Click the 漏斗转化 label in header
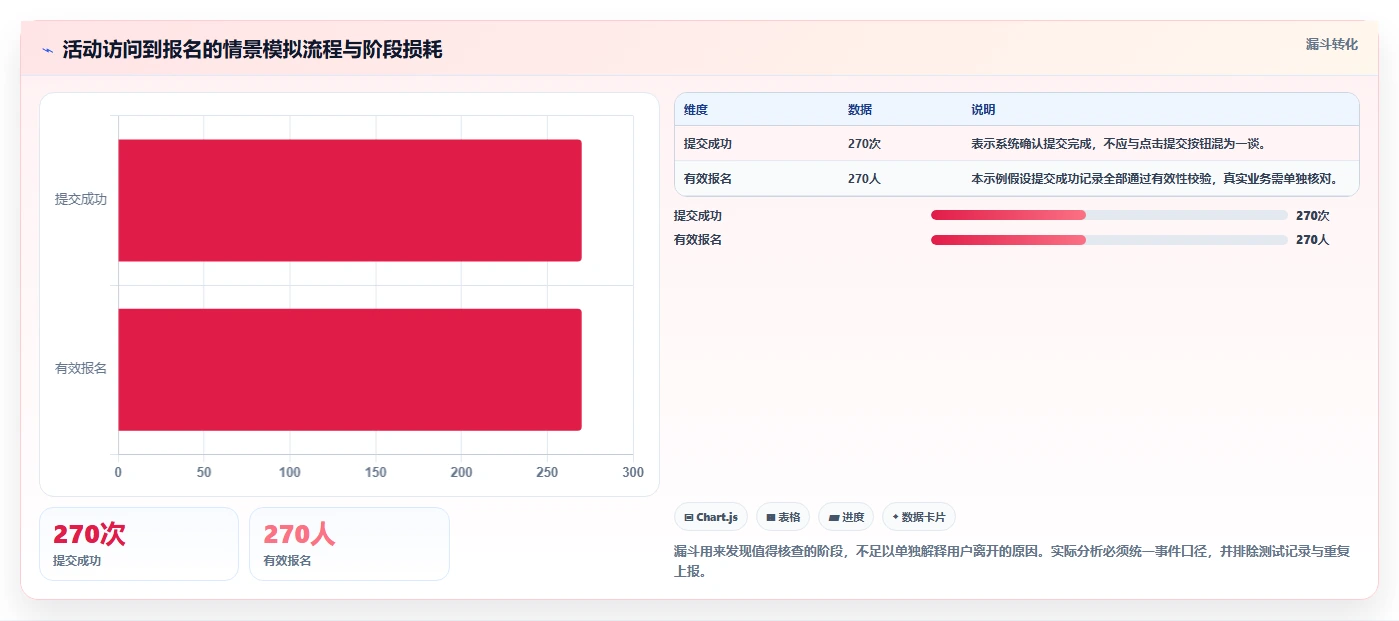The width and height of the screenshot is (1399, 621). point(1331,44)
